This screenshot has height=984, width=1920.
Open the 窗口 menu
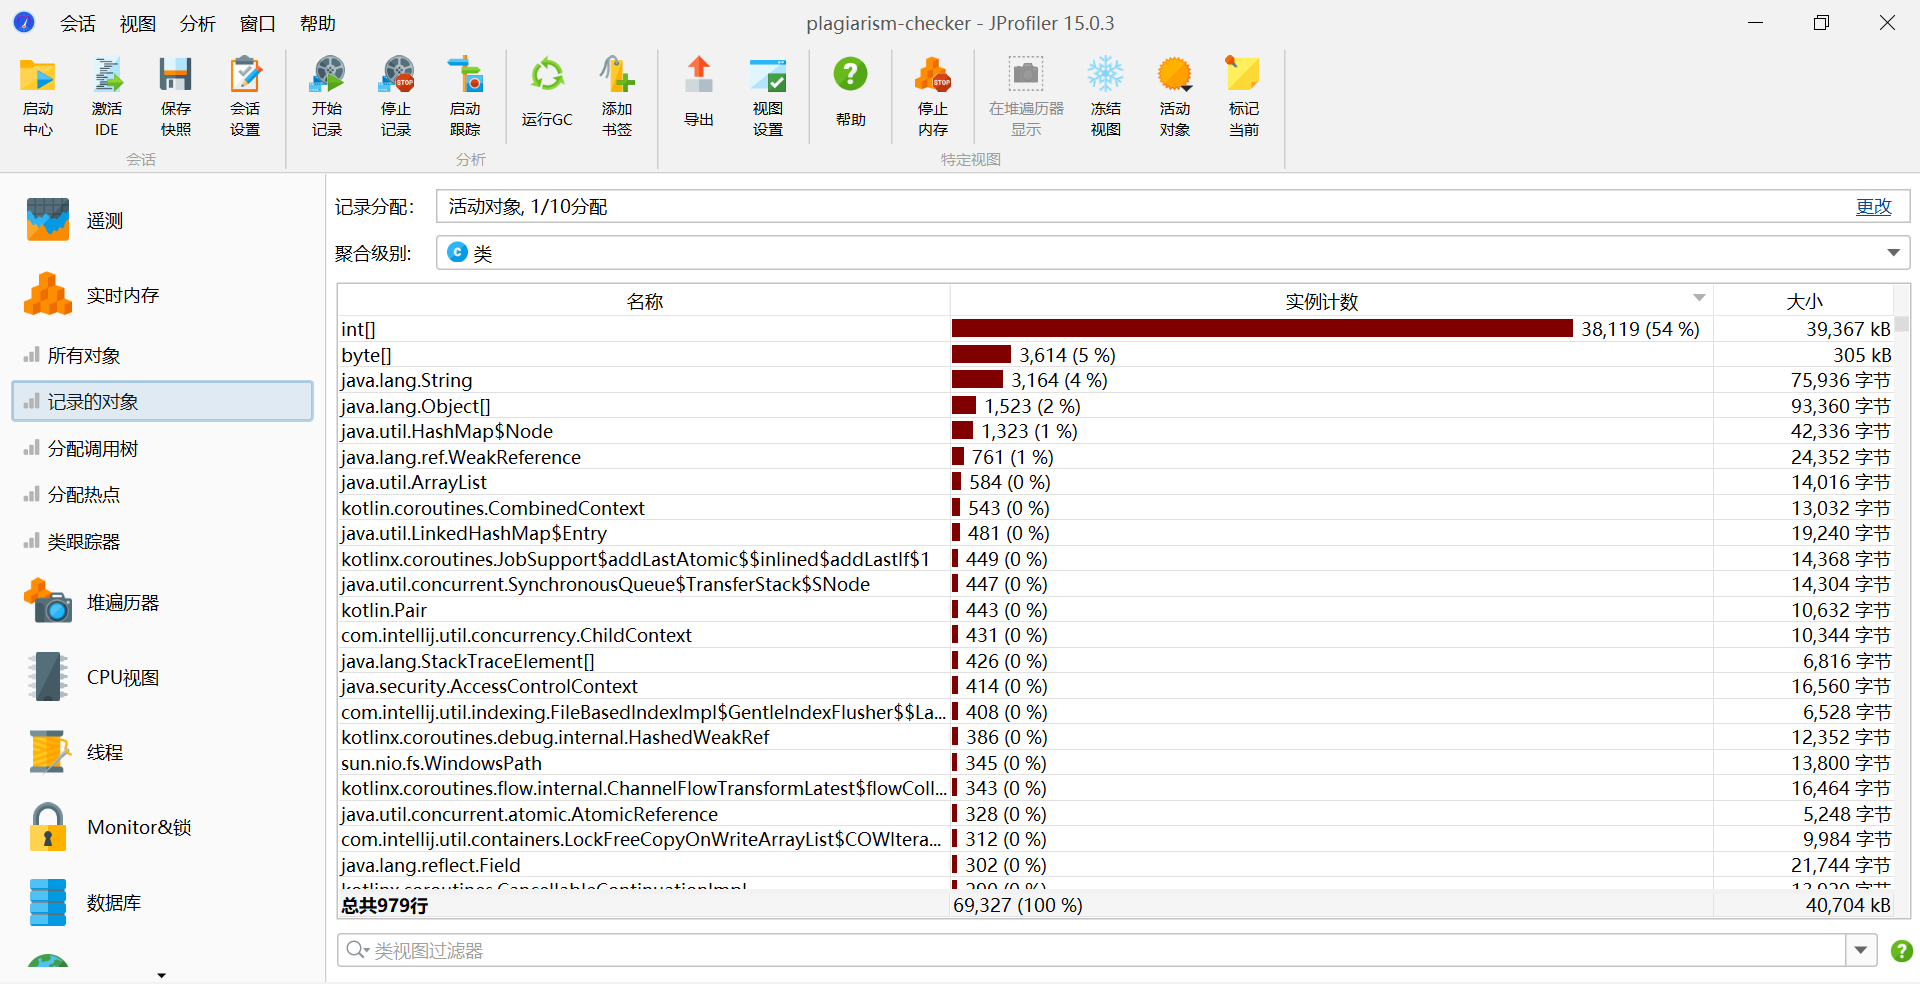point(258,23)
